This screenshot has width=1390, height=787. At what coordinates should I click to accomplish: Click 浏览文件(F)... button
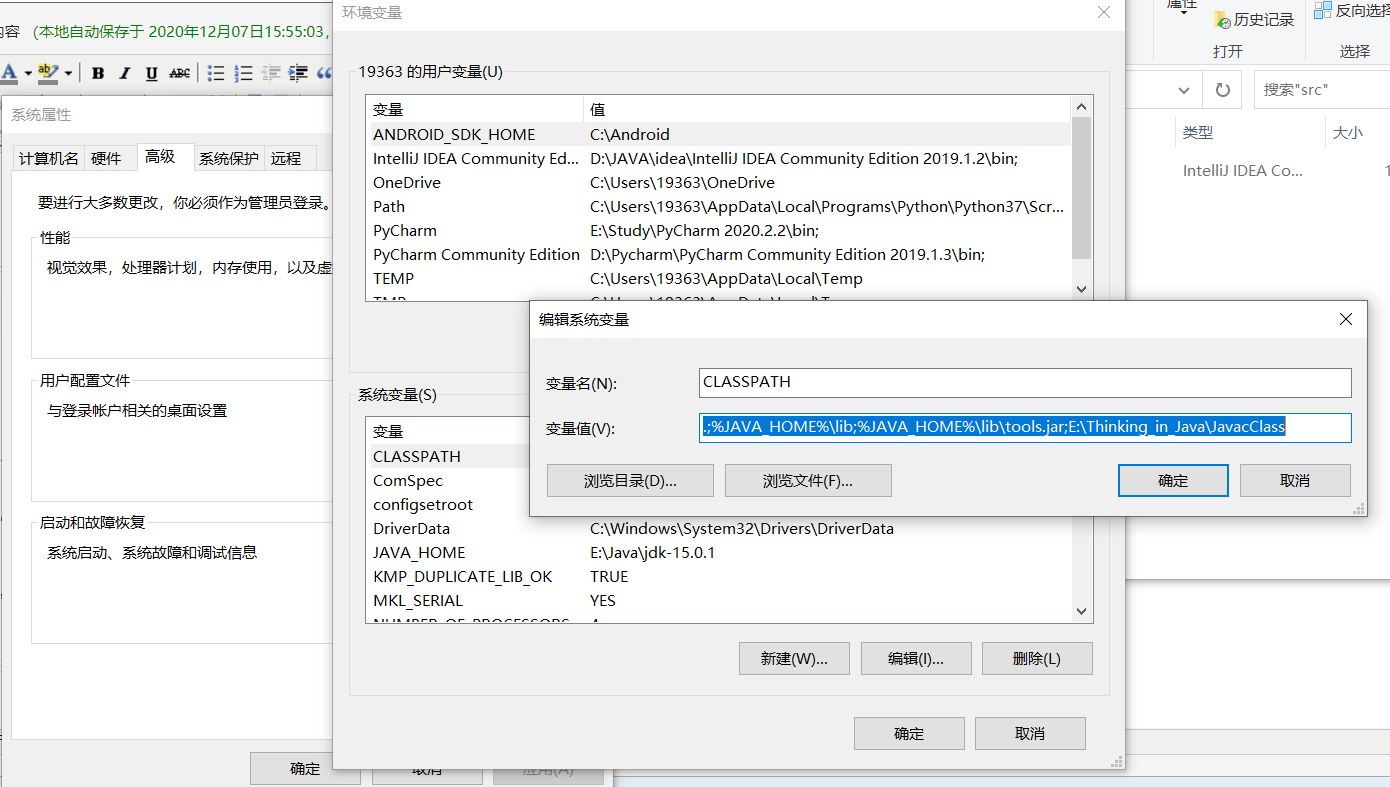pos(808,480)
